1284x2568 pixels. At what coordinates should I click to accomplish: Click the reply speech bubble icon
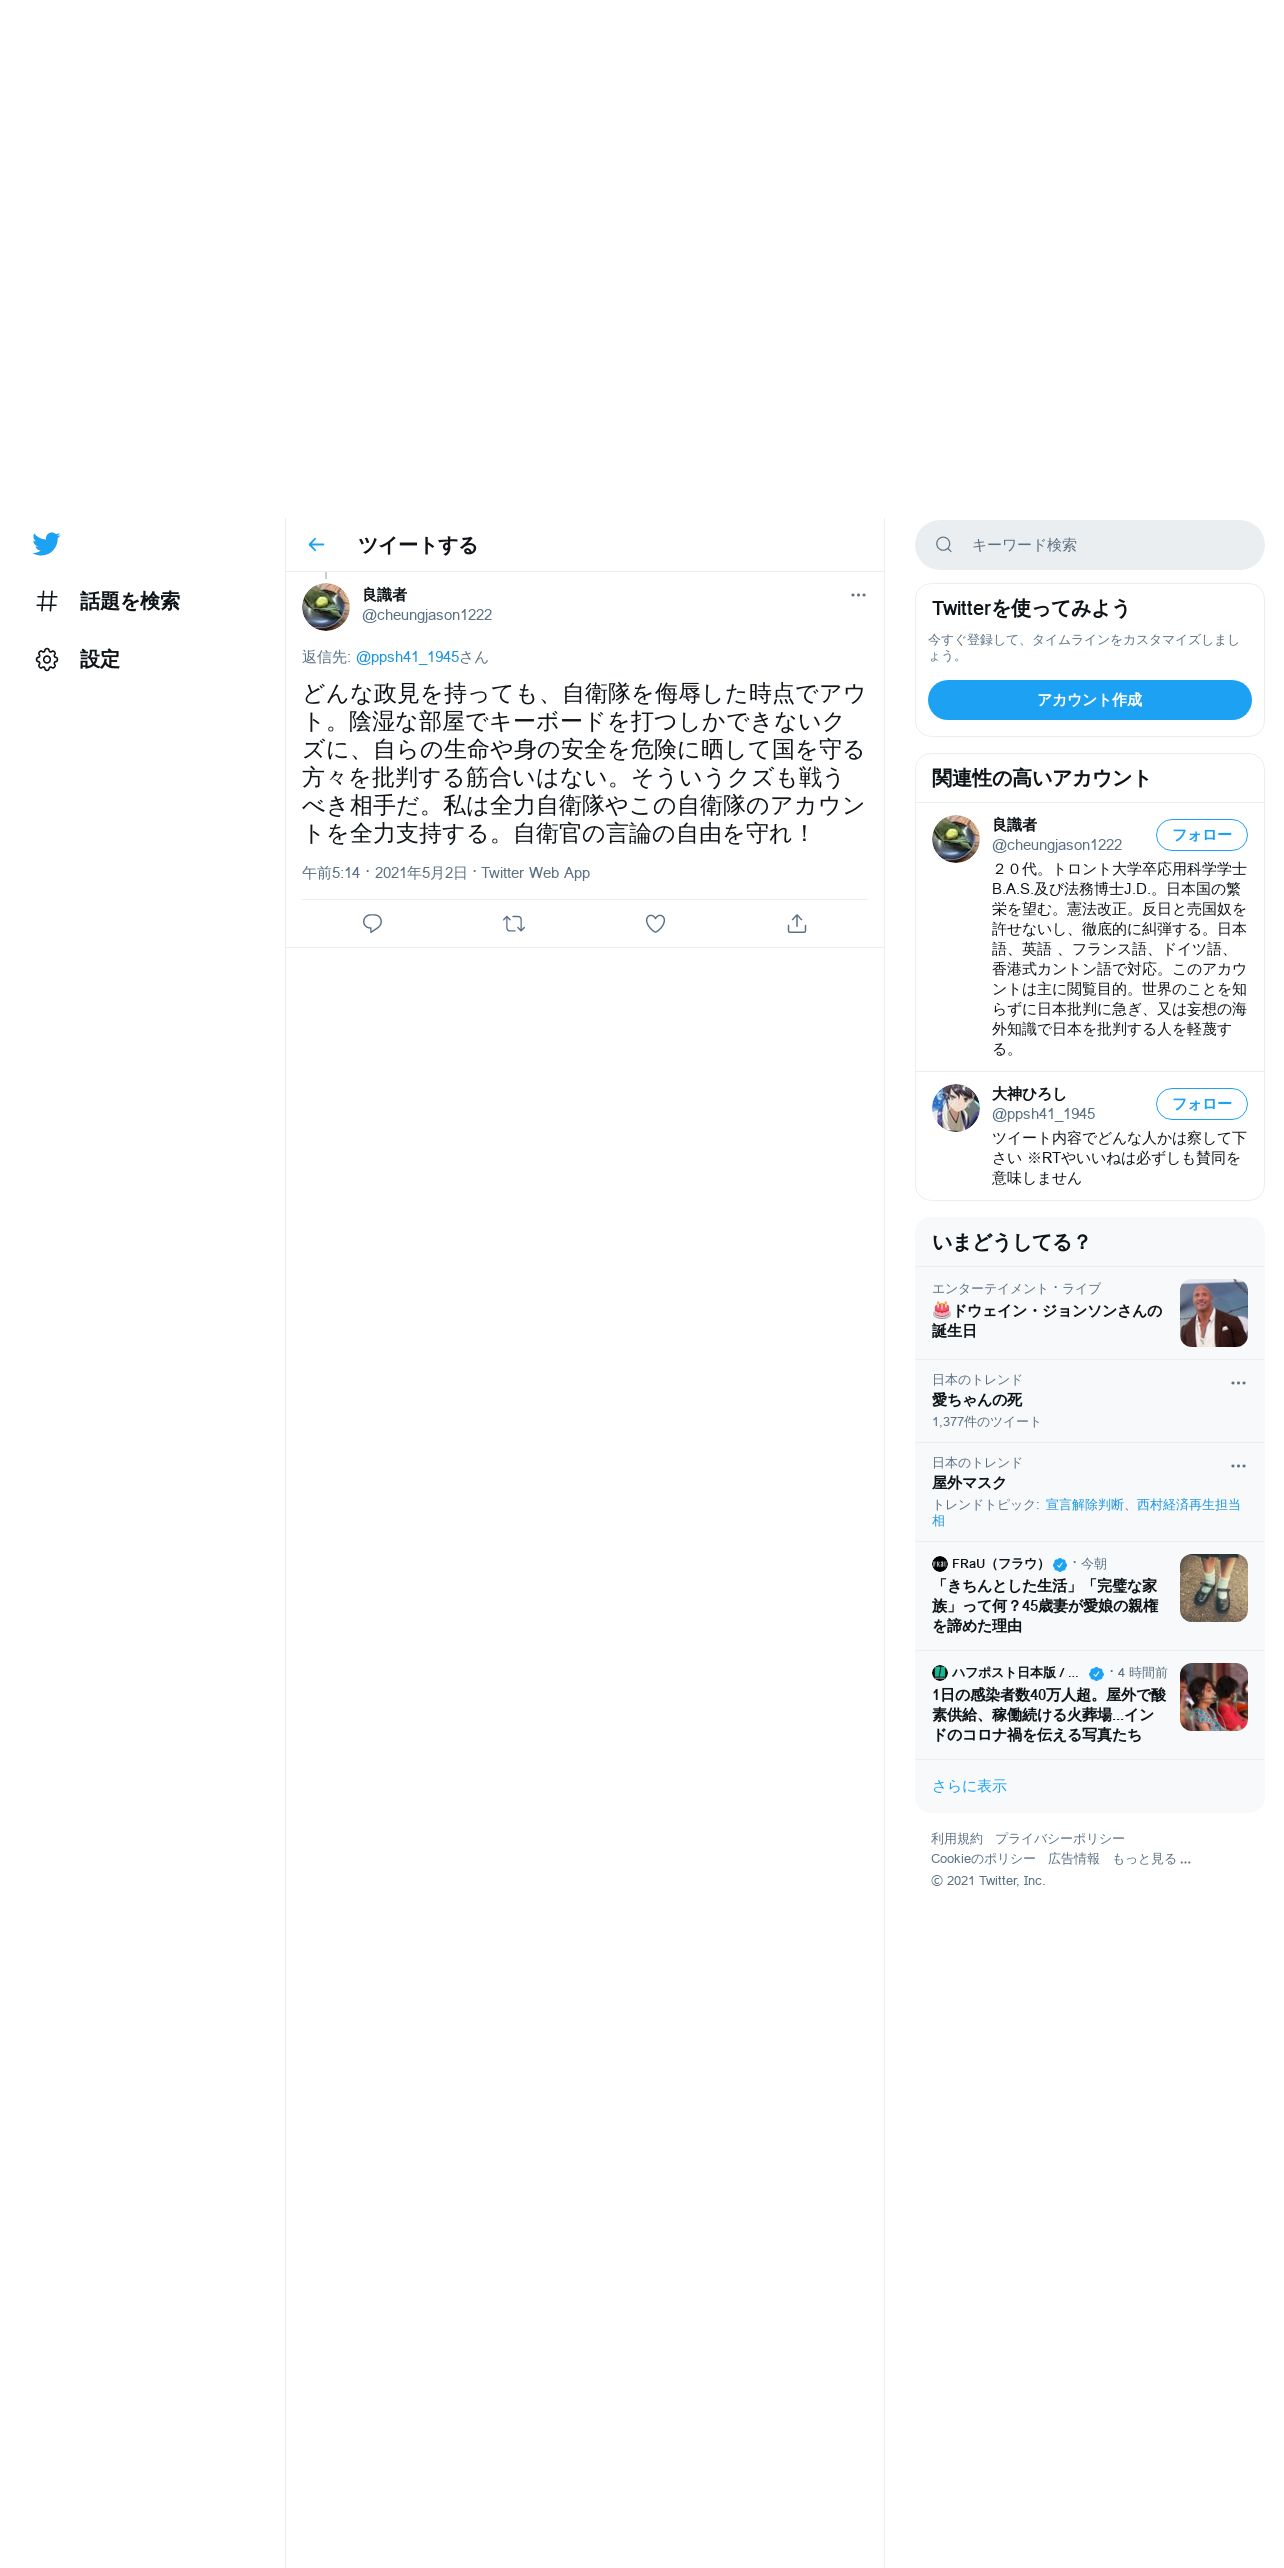[x=372, y=923]
